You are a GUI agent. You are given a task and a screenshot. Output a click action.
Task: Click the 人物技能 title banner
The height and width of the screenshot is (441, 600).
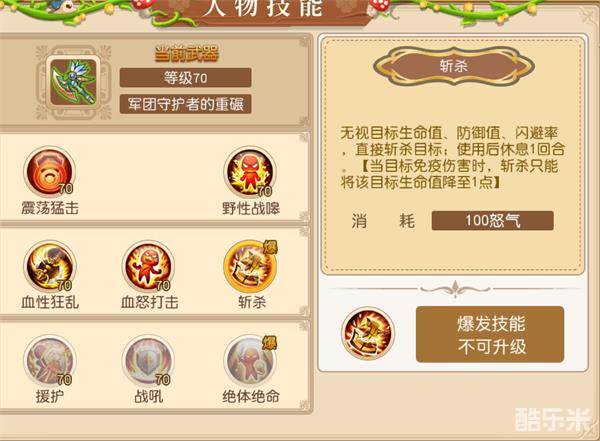[x=262, y=9]
